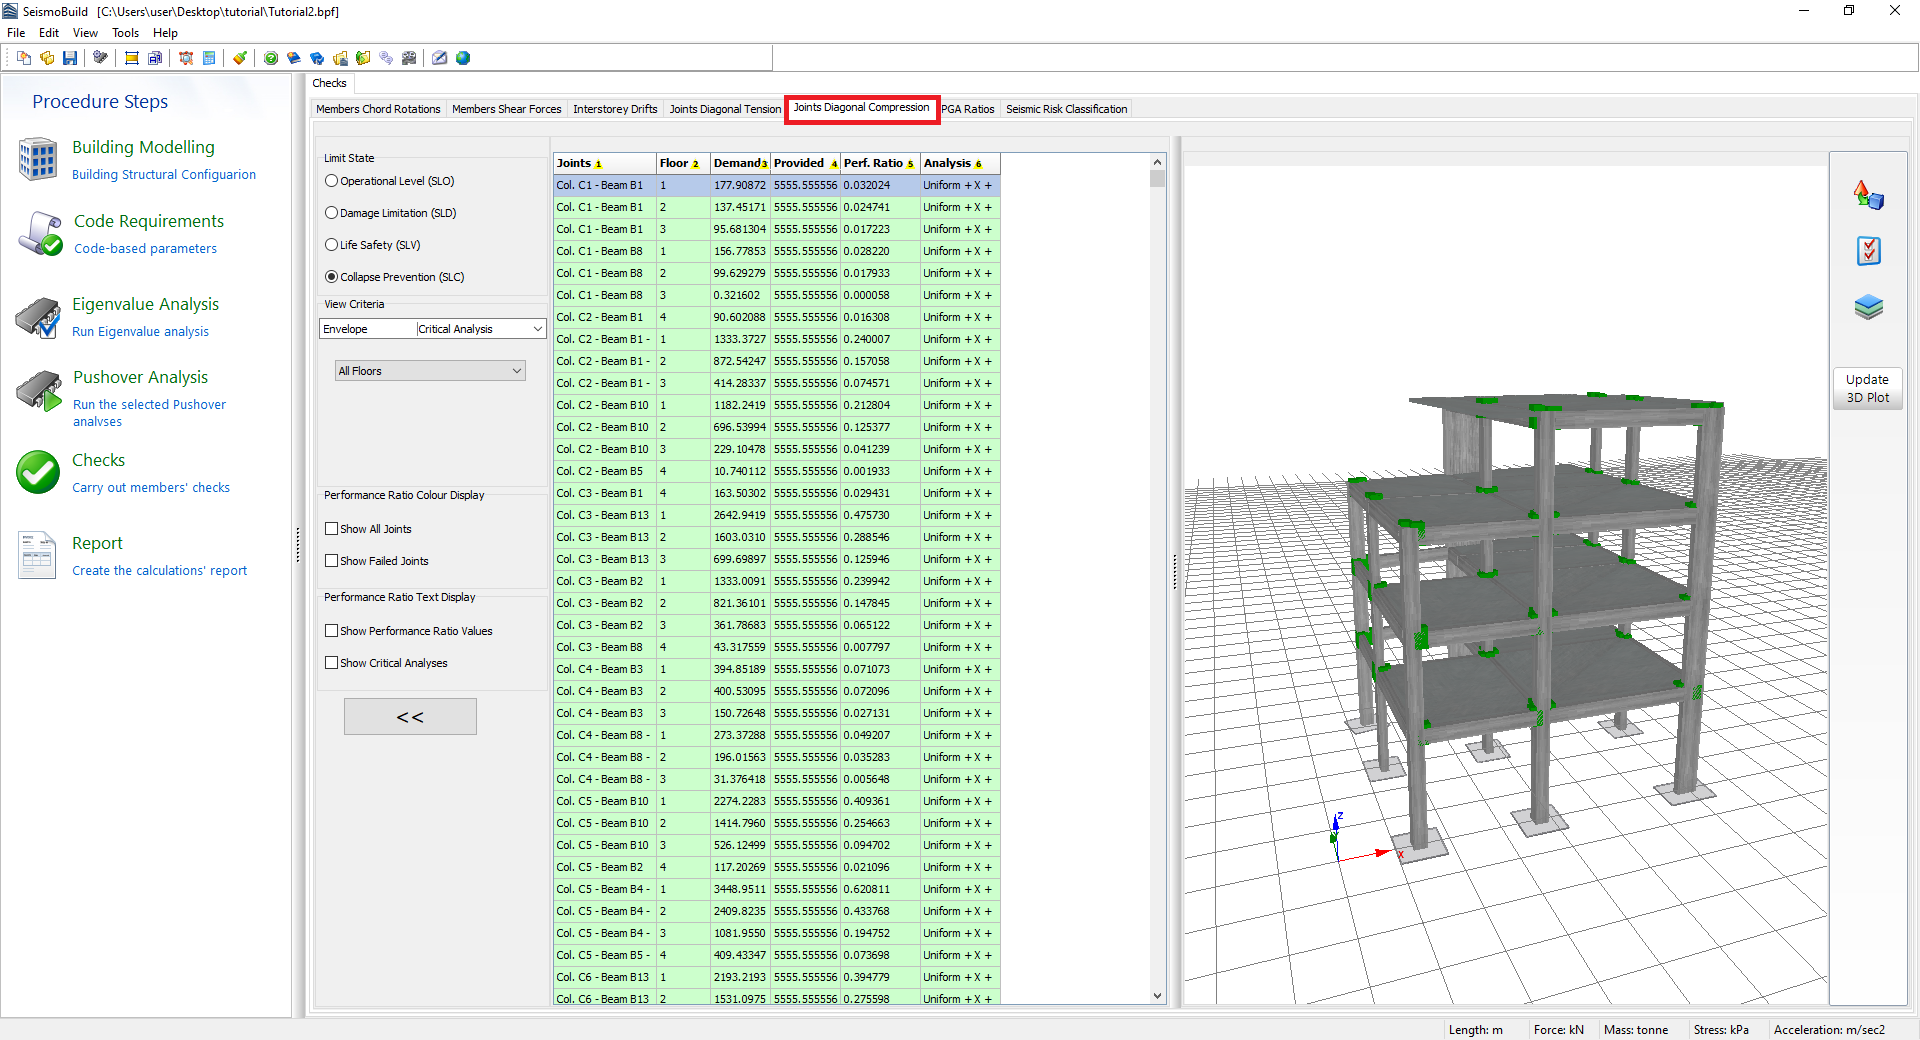Open the All Floors dropdown

(430, 371)
